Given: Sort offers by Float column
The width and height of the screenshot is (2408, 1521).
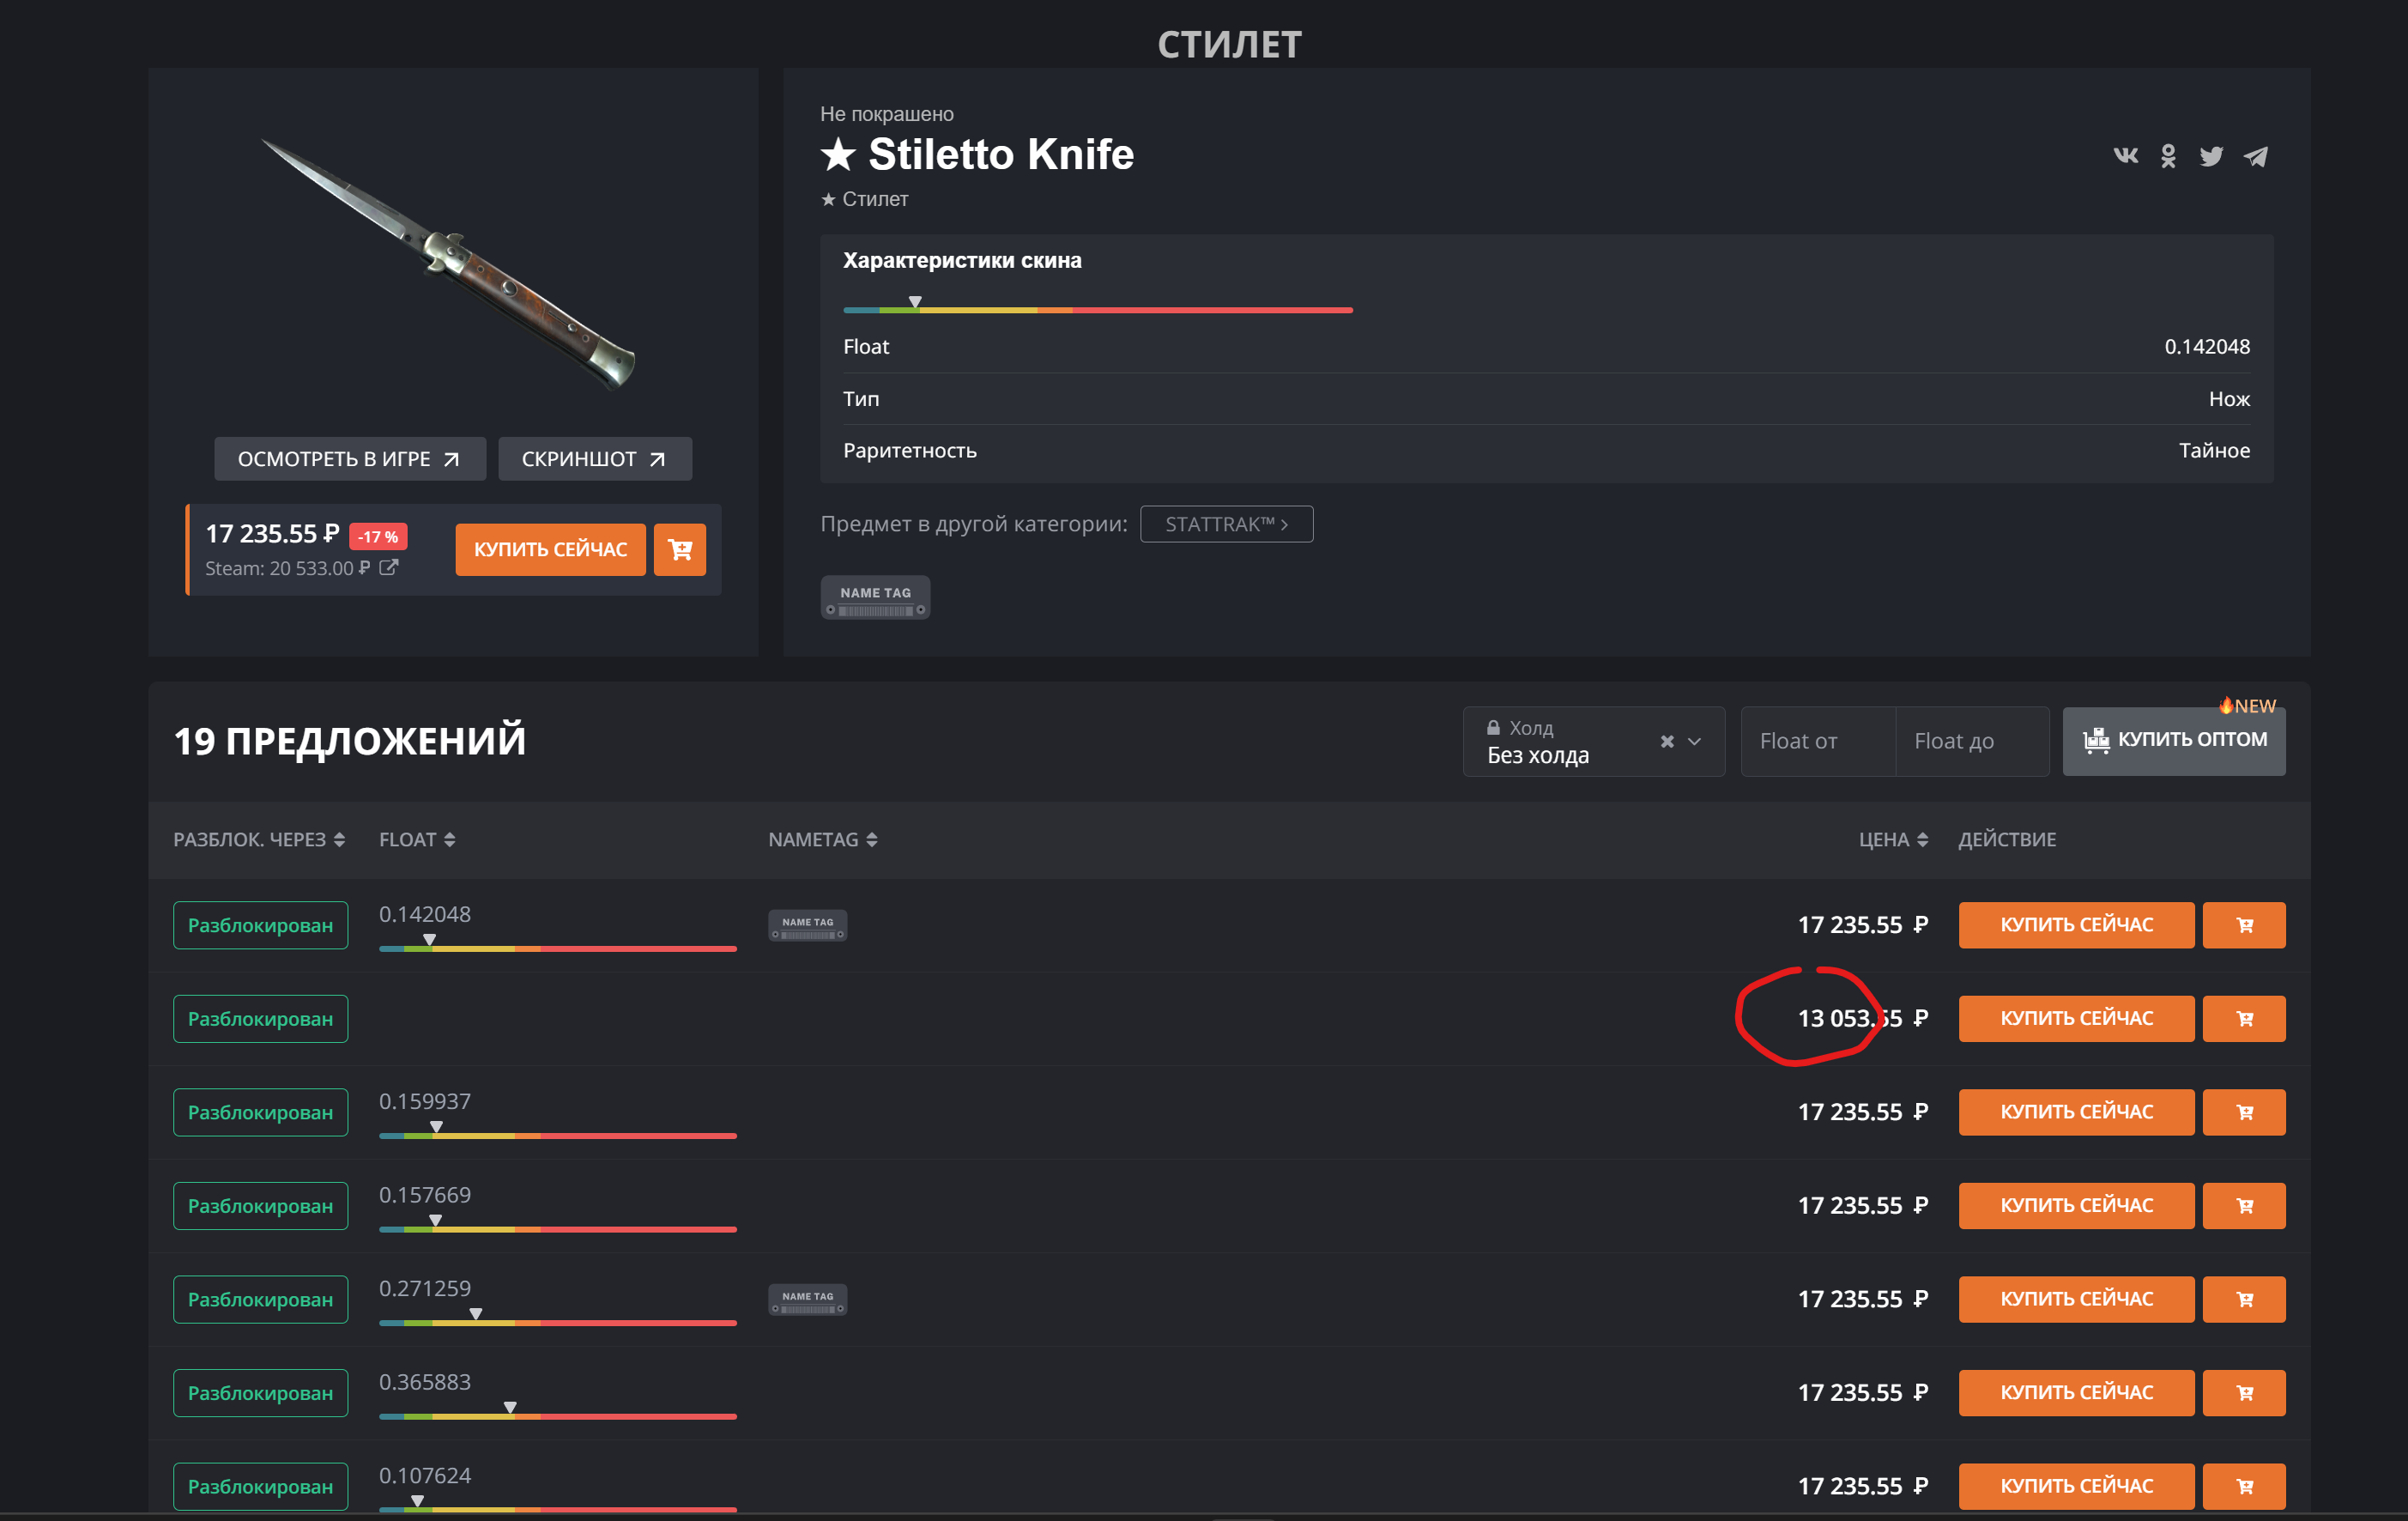Looking at the screenshot, I should (417, 839).
